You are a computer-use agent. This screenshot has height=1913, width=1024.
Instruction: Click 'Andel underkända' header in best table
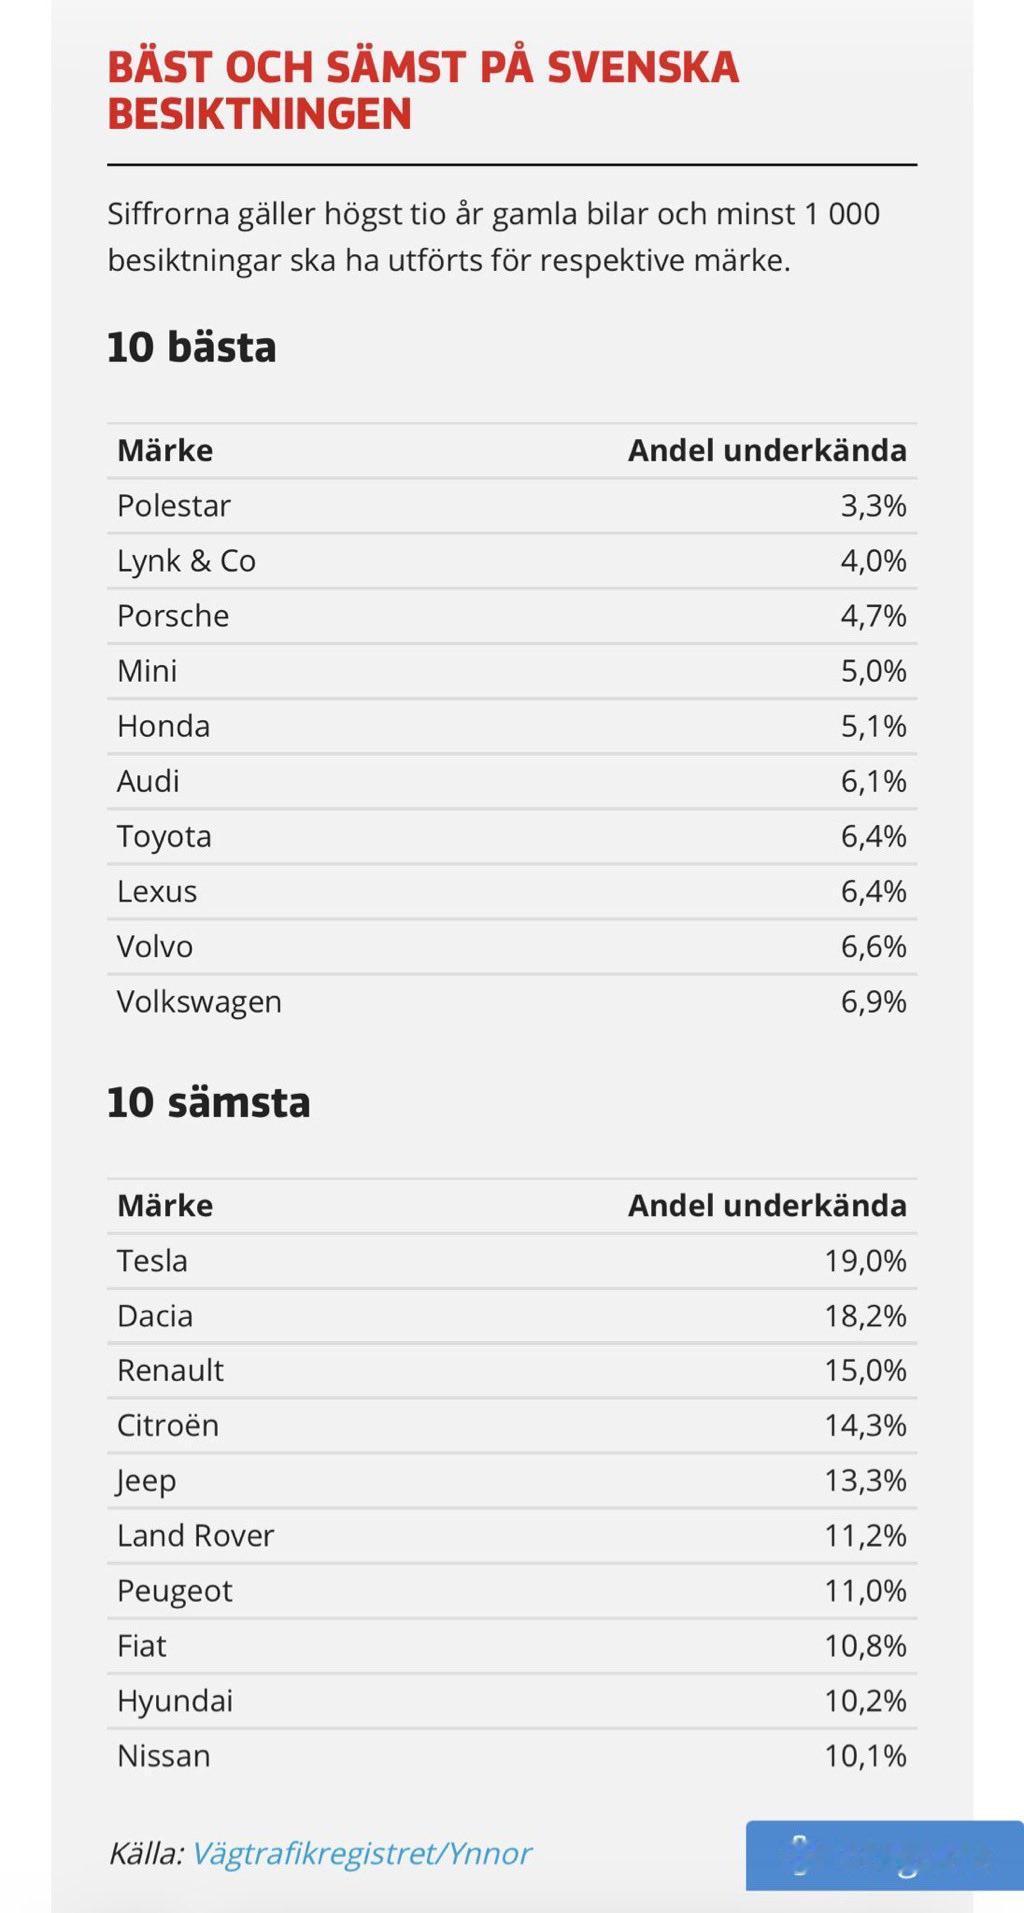click(x=767, y=450)
